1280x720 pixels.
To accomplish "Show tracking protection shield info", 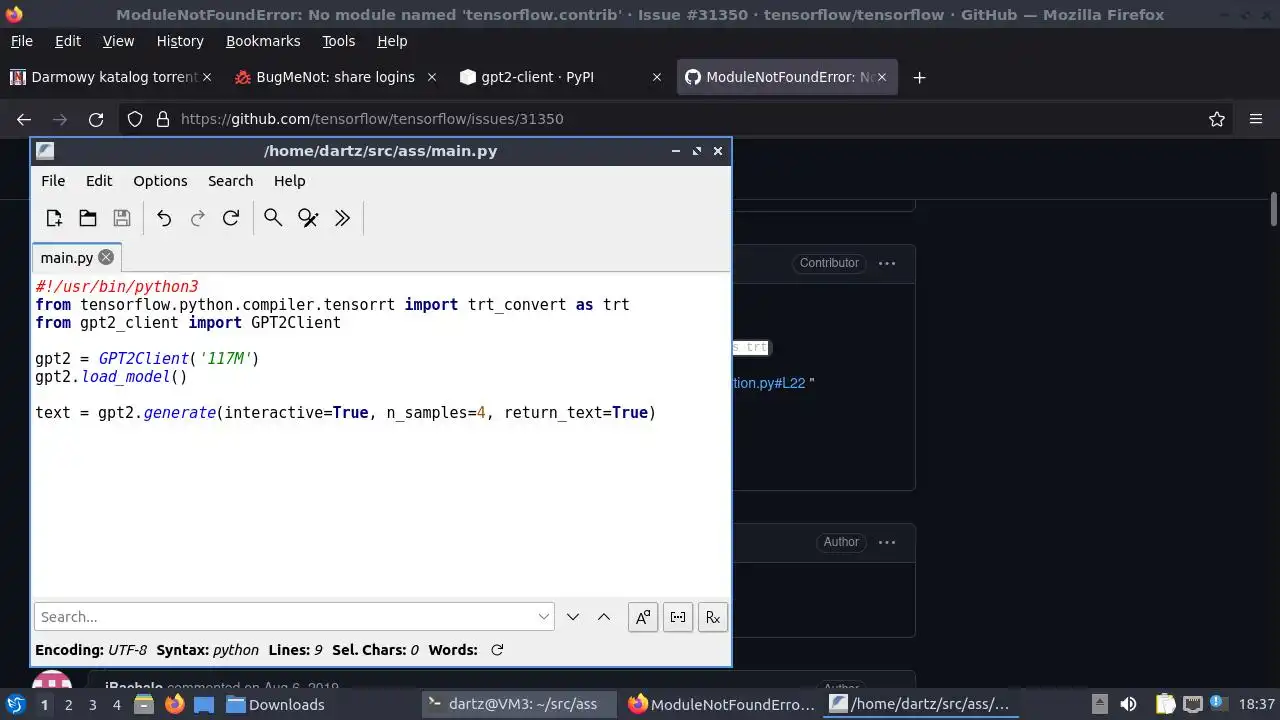I will [135, 119].
